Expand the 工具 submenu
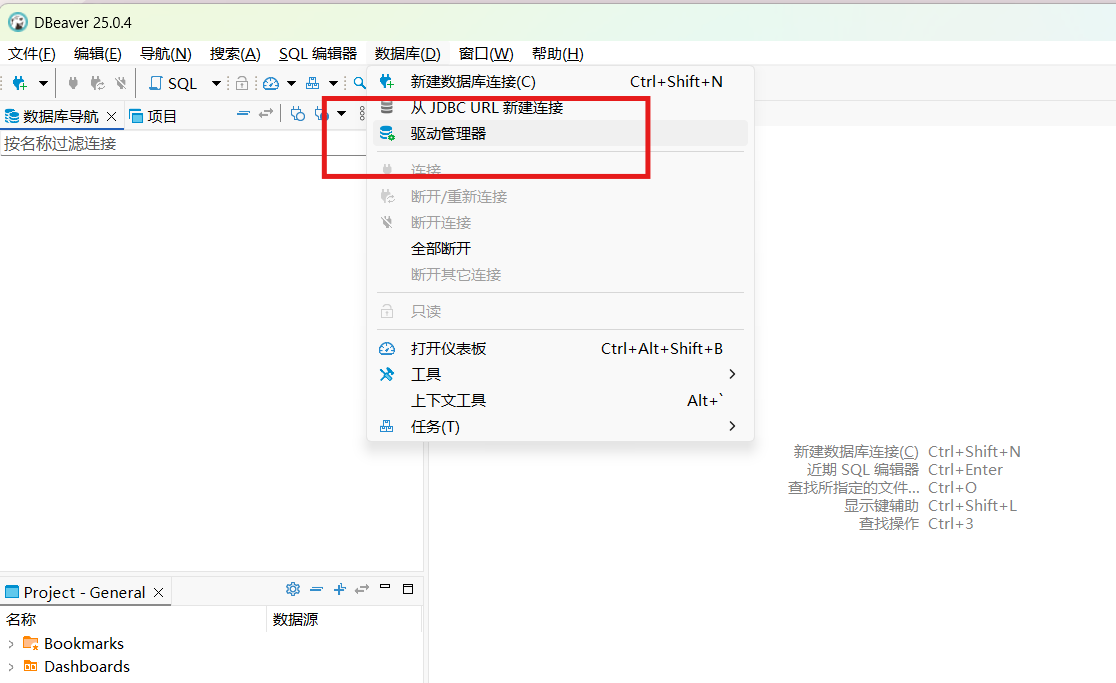 (x=560, y=374)
